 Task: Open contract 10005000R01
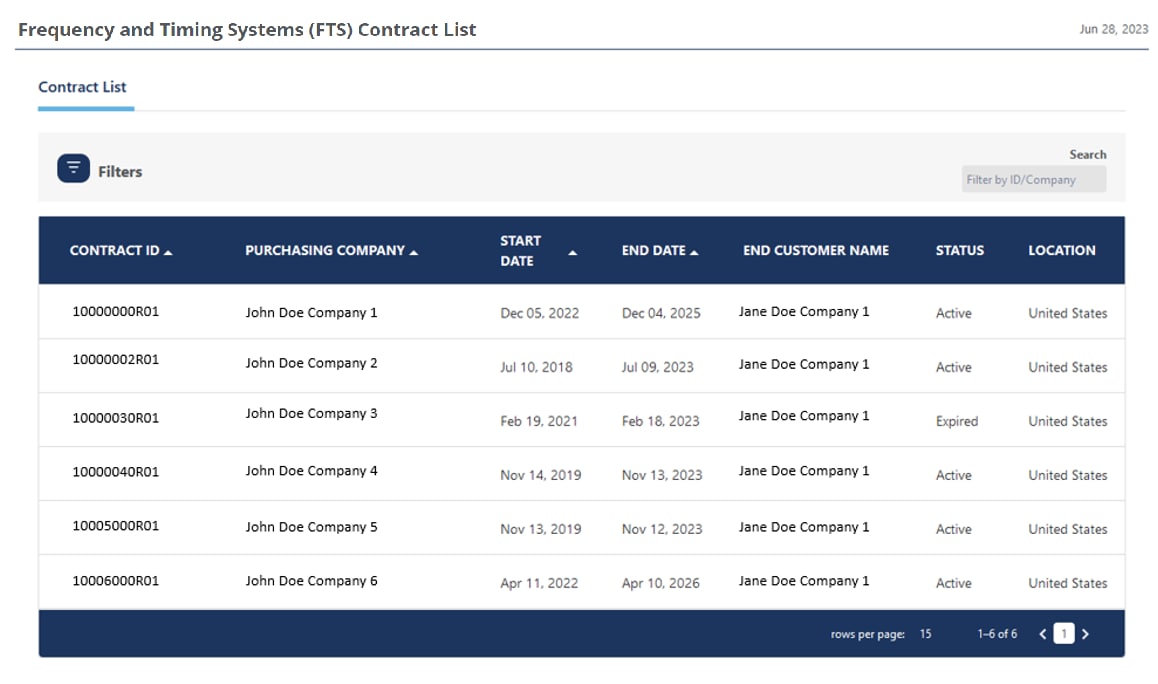(x=115, y=526)
